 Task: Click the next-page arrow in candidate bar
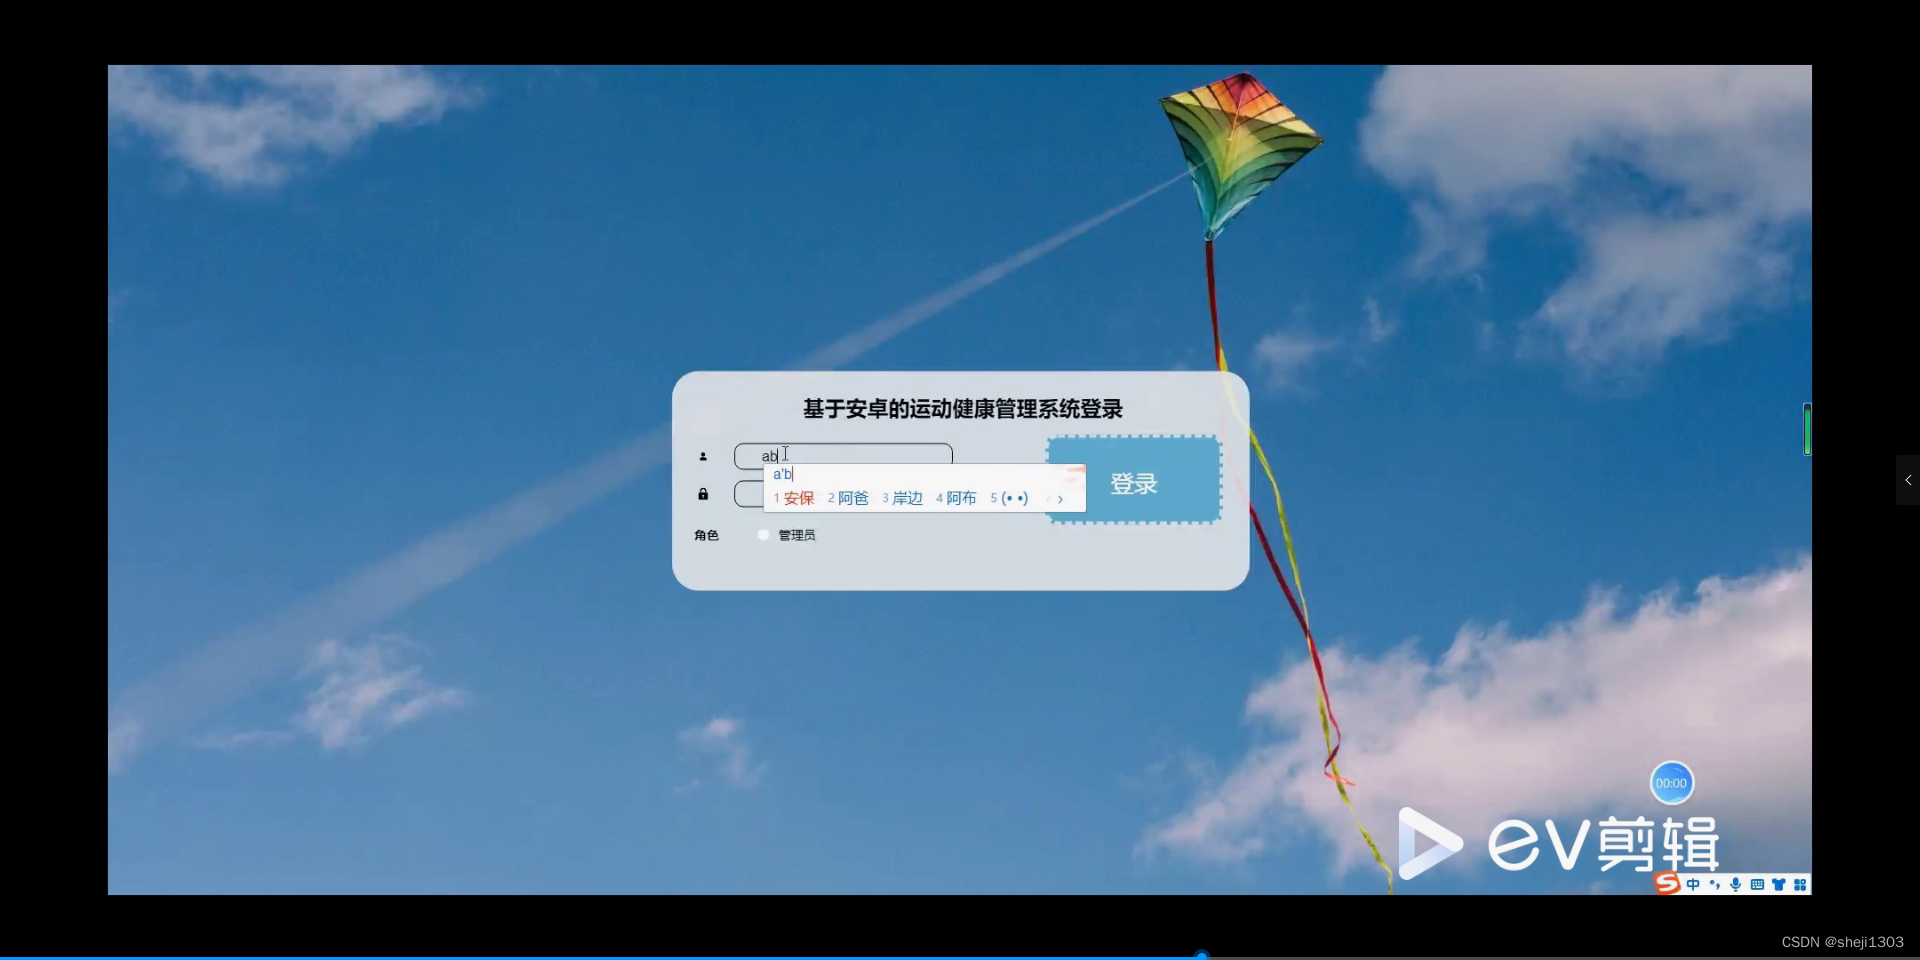pyautogui.click(x=1060, y=499)
